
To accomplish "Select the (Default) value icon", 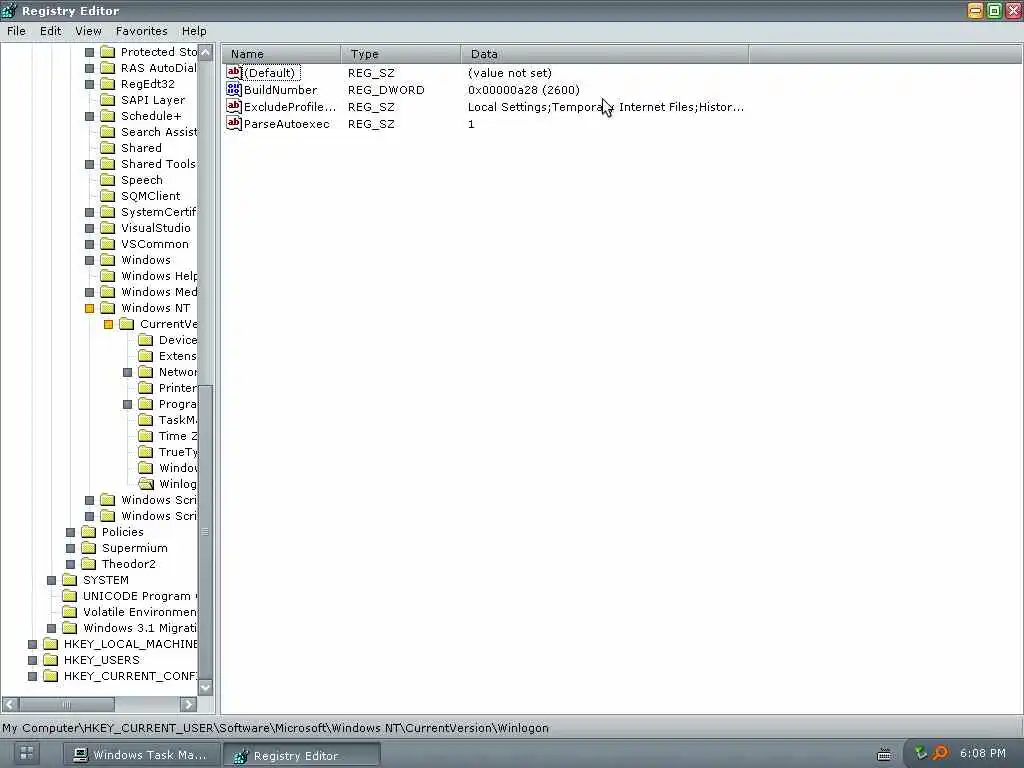I will tap(234, 72).
